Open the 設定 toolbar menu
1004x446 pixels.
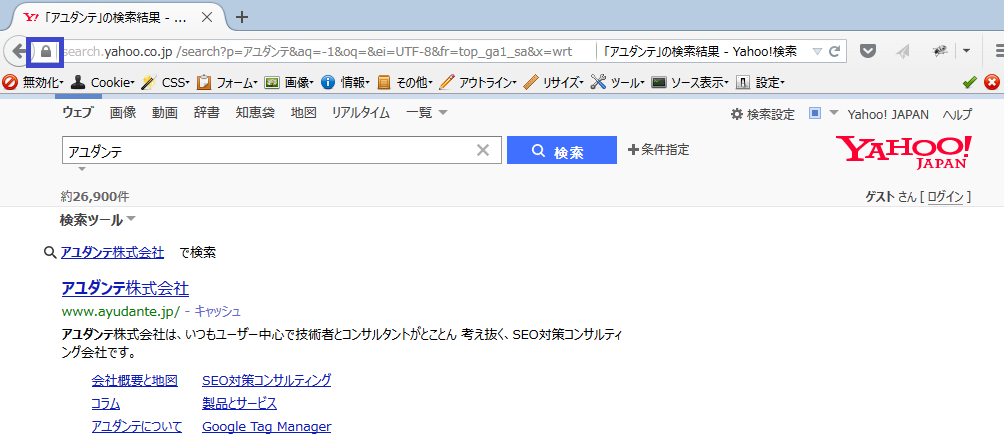point(760,83)
